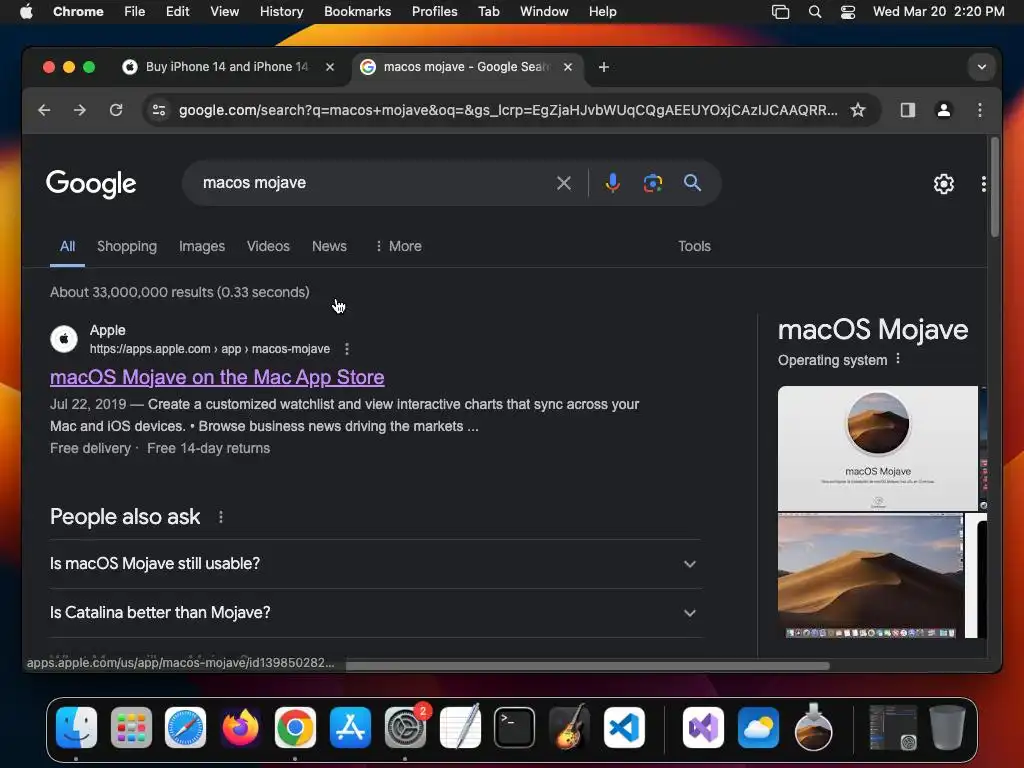
Task: Open options dots beside People also ask
Action: [x=221, y=517]
